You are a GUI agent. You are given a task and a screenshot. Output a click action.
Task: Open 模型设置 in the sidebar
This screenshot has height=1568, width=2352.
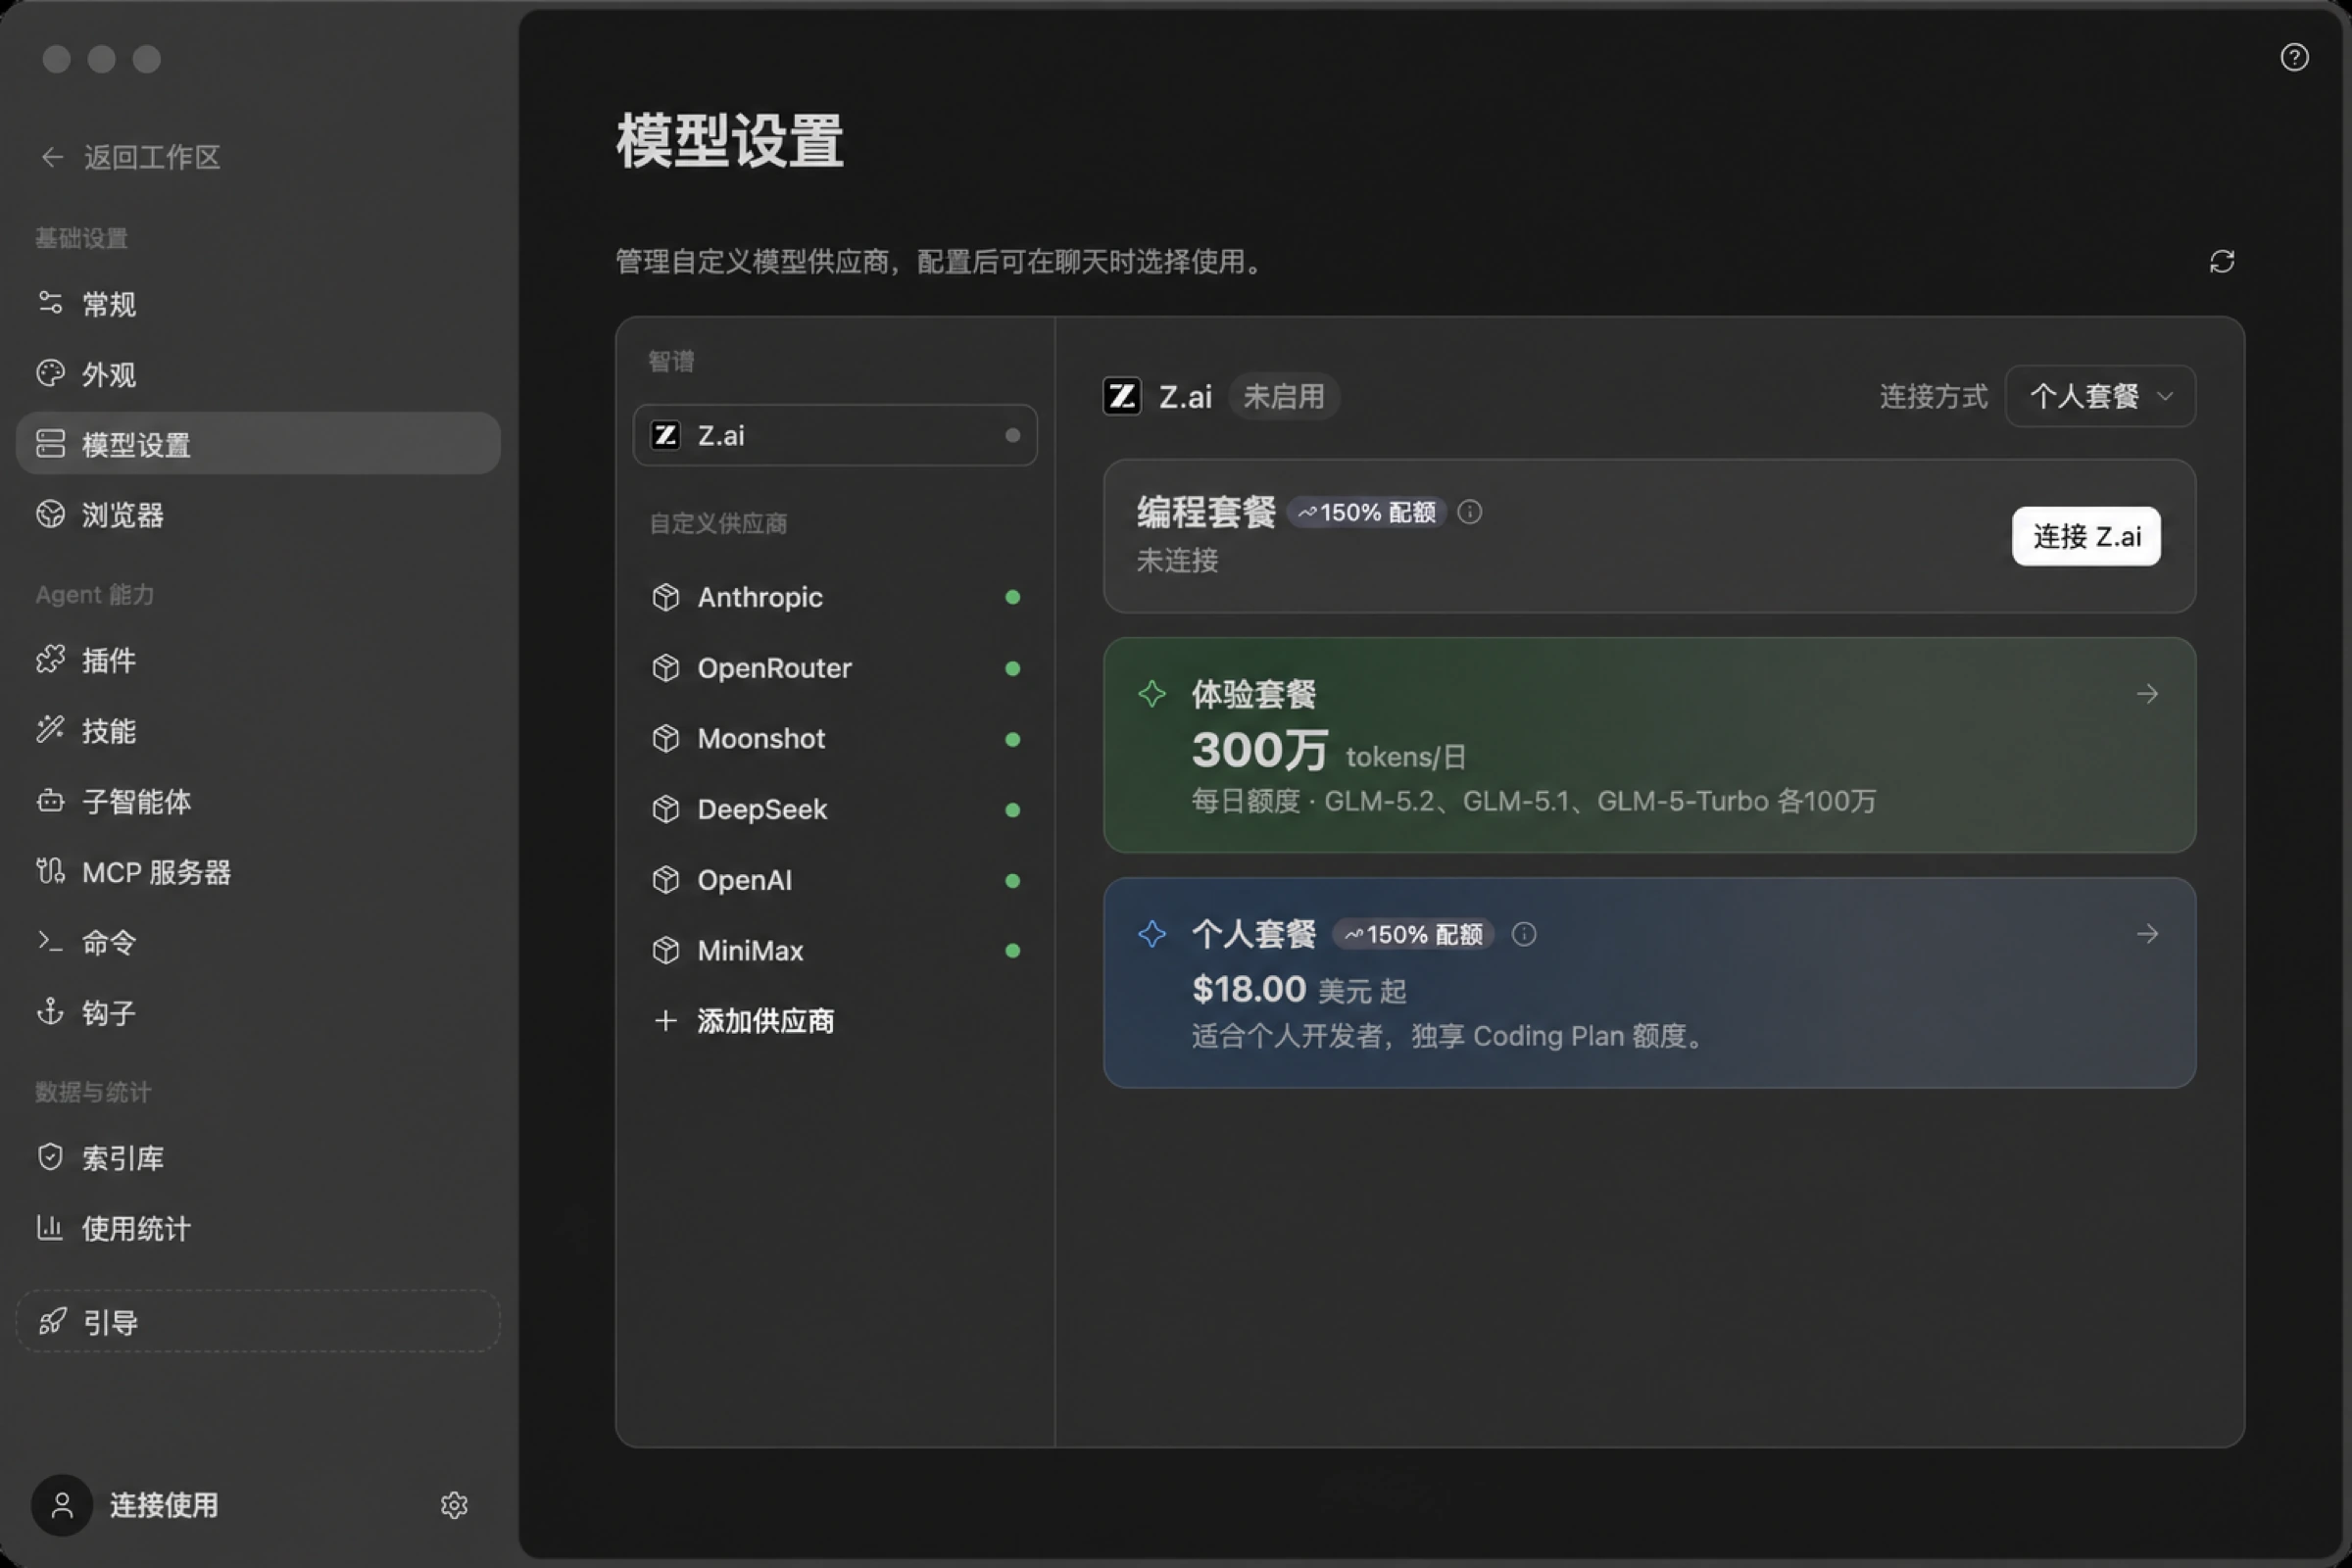click(258, 443)
